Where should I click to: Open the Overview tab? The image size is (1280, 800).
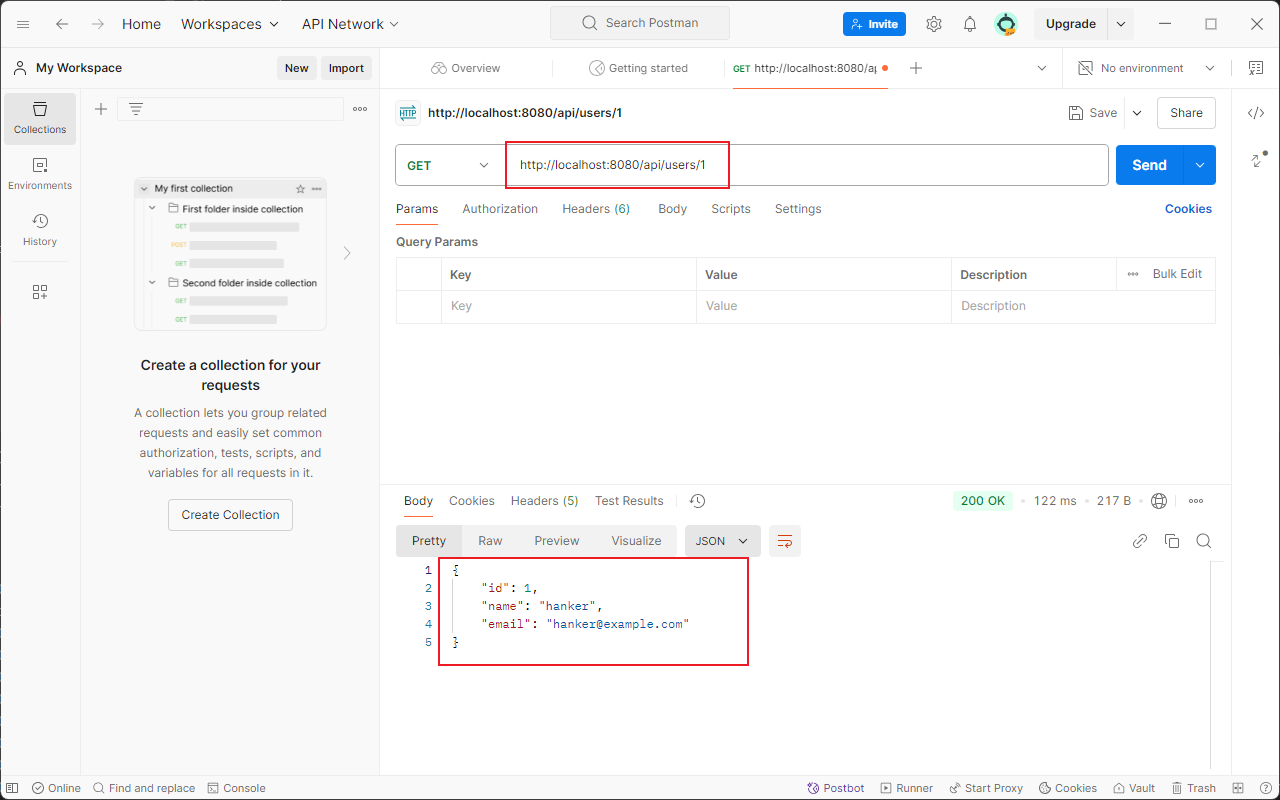point(466,68)
